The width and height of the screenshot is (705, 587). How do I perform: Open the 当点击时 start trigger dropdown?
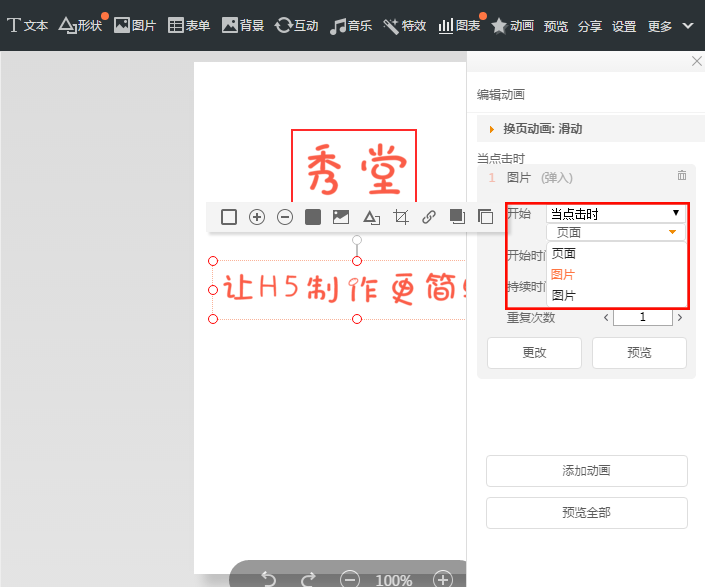[616, 213]
